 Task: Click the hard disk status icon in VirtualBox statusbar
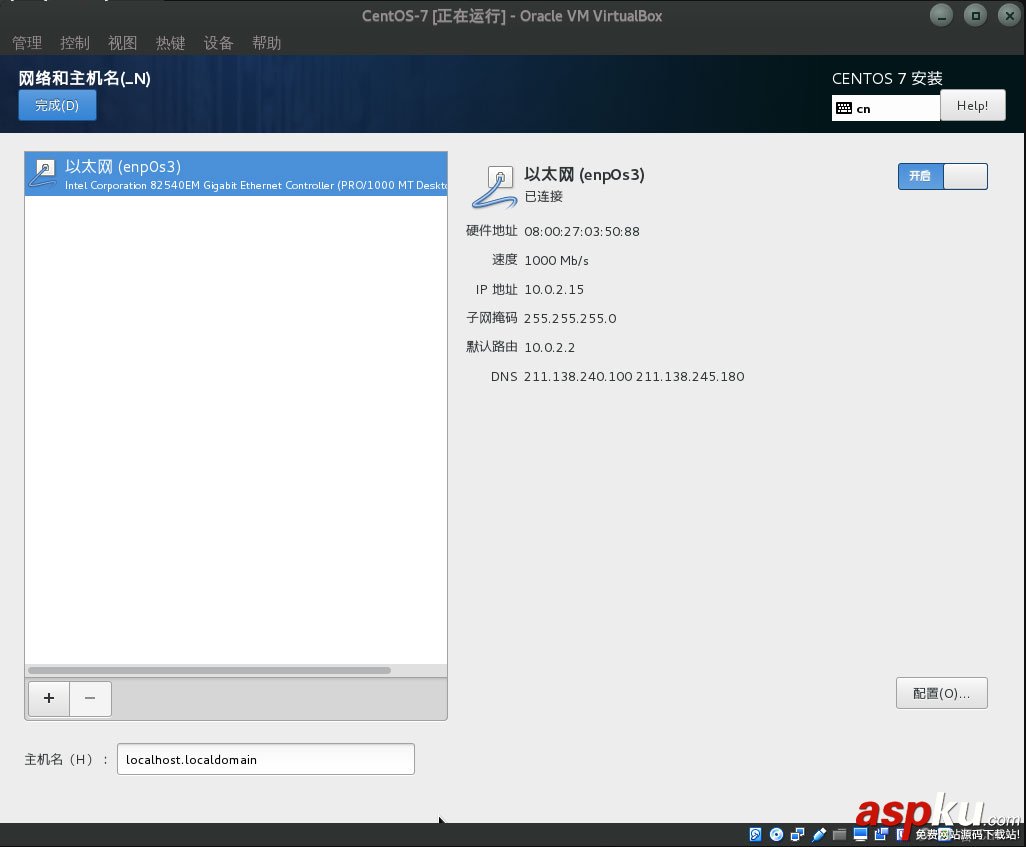point(755,834)
